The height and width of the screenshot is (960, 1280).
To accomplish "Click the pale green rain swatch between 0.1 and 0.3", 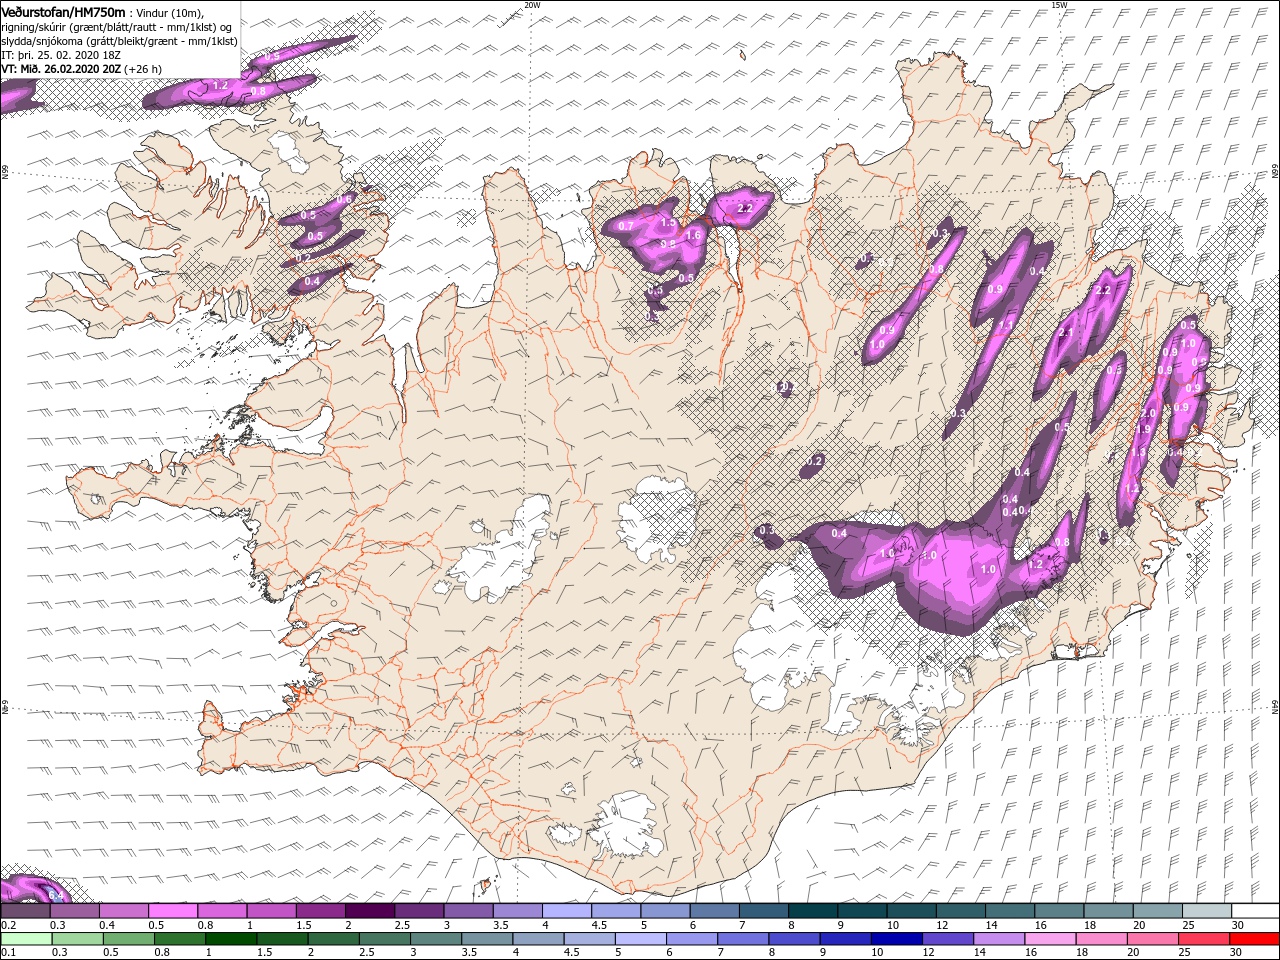I will (x=26, y=939).
